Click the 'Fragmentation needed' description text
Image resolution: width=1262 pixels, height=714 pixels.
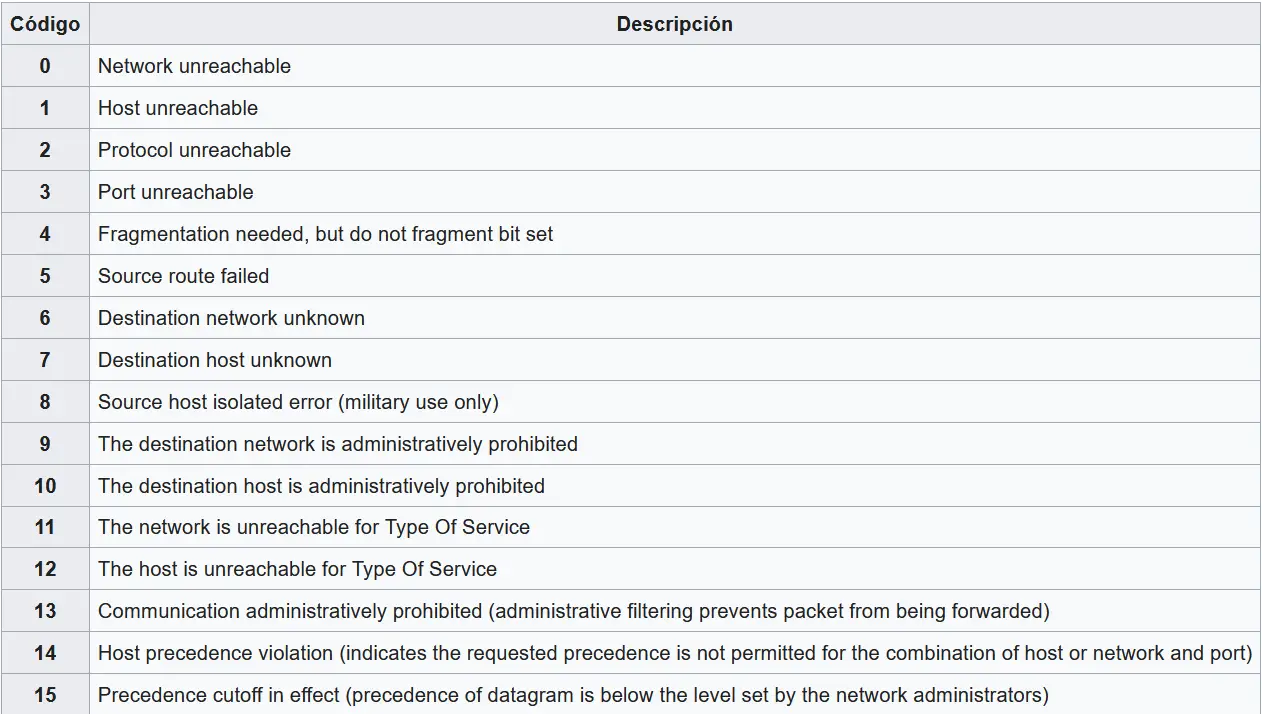tap(325, 234)
